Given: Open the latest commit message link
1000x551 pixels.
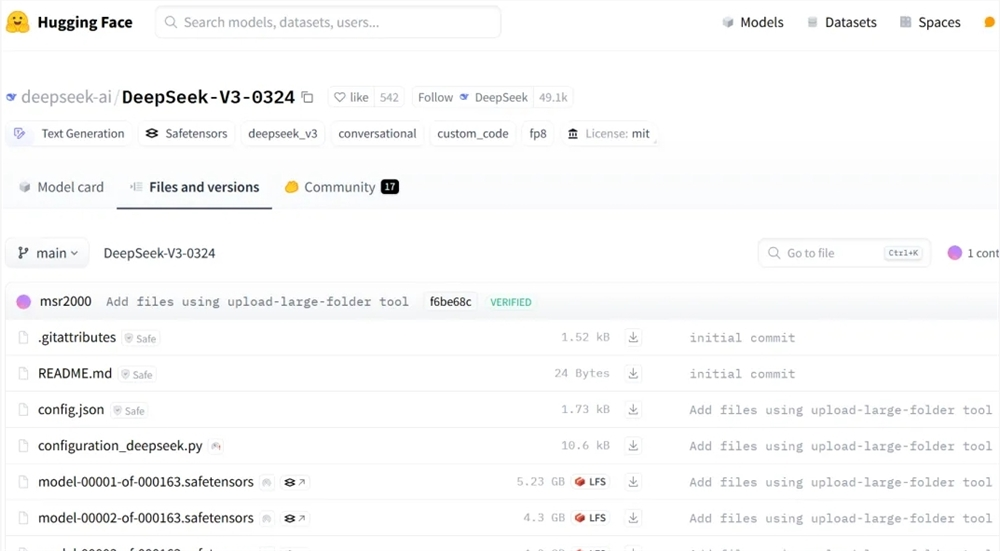Looking at the screenshot, I should [257, 302].
